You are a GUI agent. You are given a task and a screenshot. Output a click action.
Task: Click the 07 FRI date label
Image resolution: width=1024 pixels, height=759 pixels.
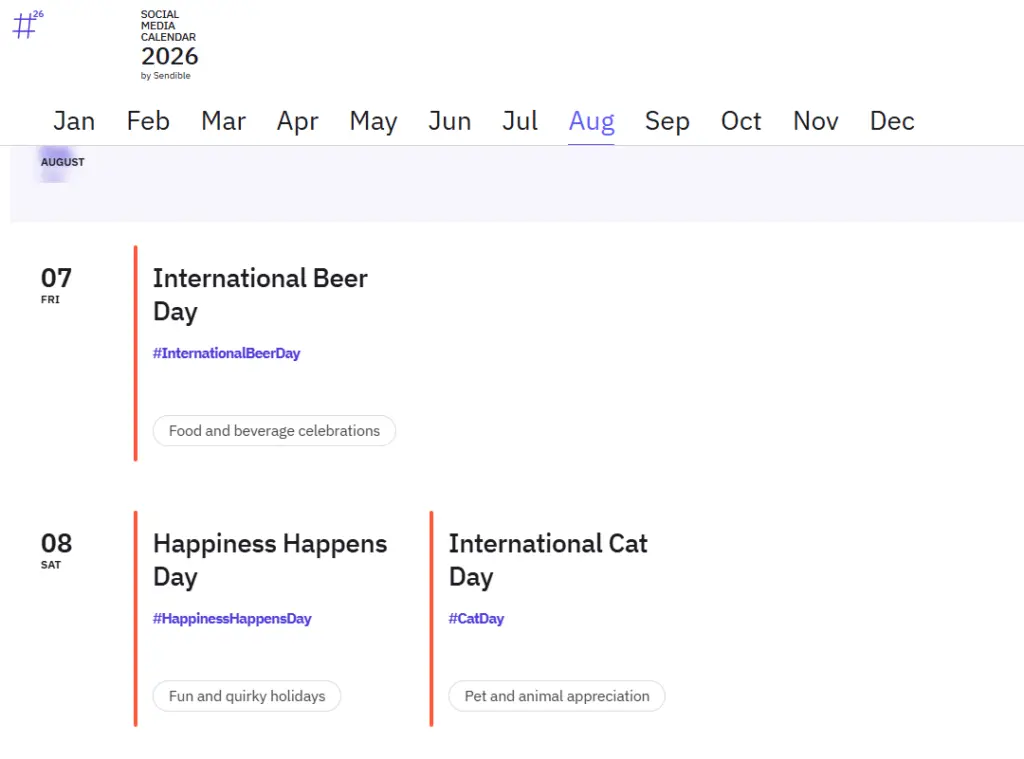point(56,285)
